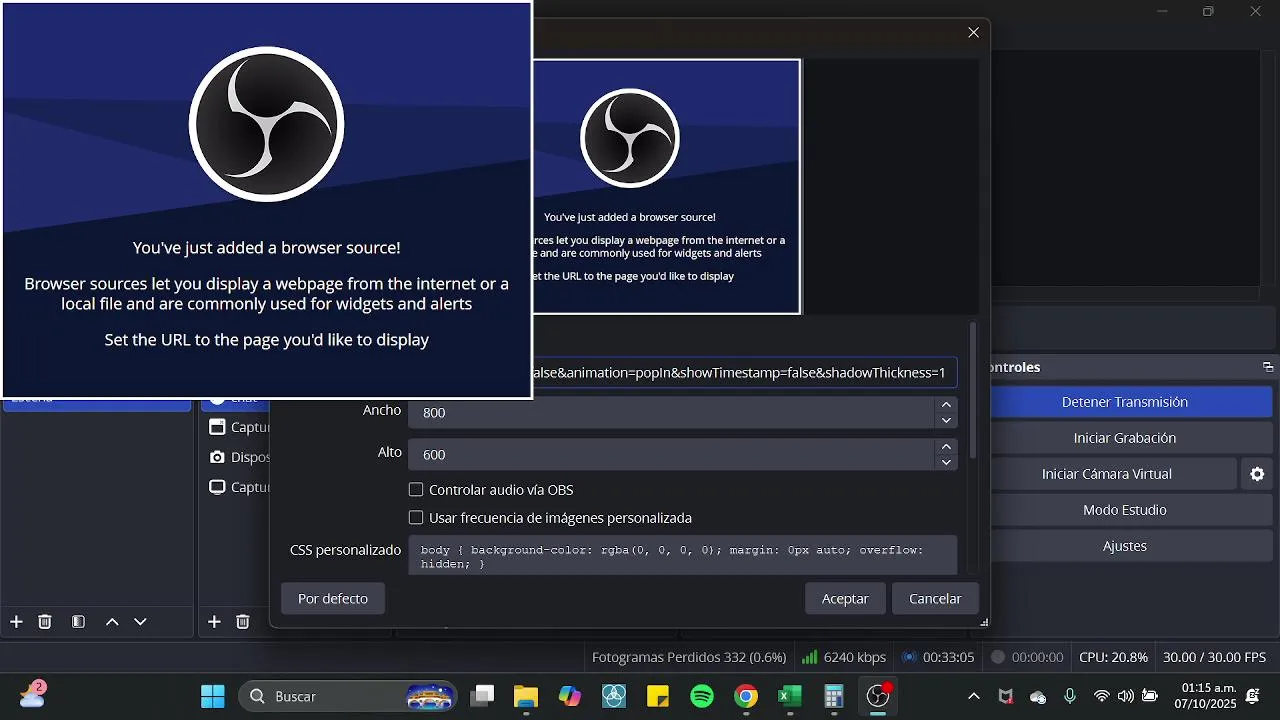Add a new scene with plus icon

(x=16, y=622)
